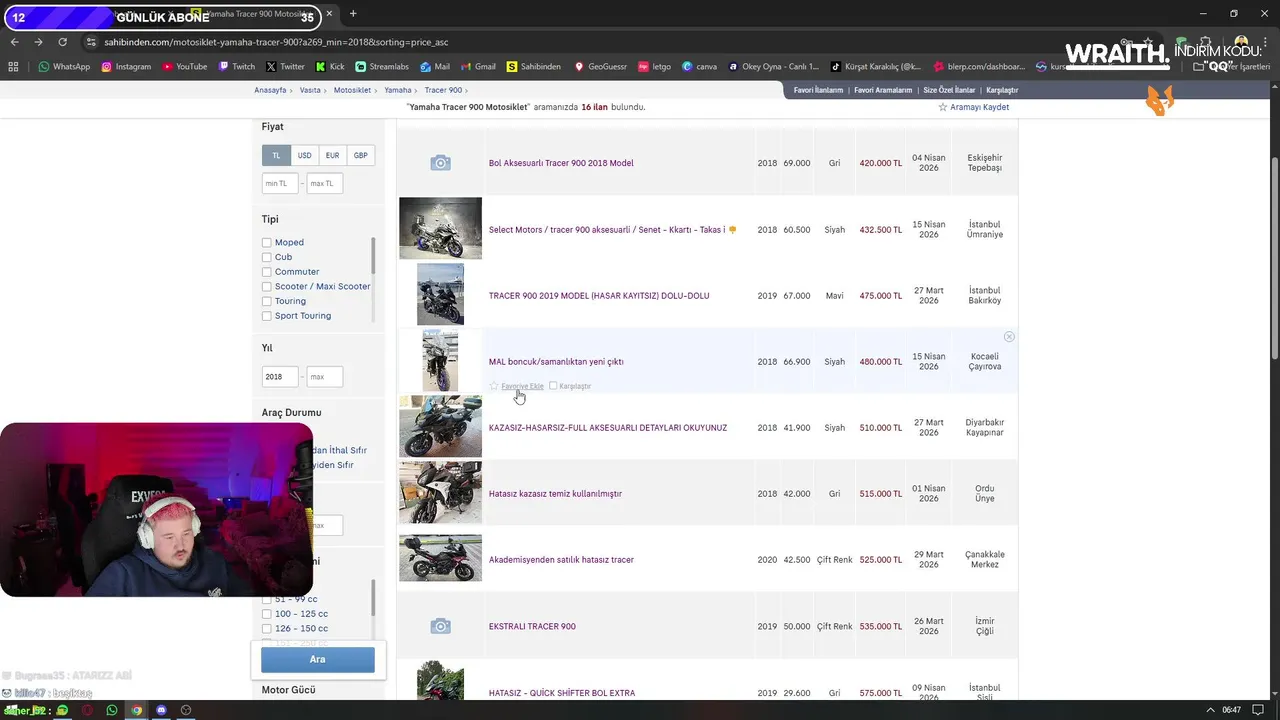The height and width of the screenshot is (720, 1280).
Task: Reload the page with refresh icon
Action: click(62, 42)
